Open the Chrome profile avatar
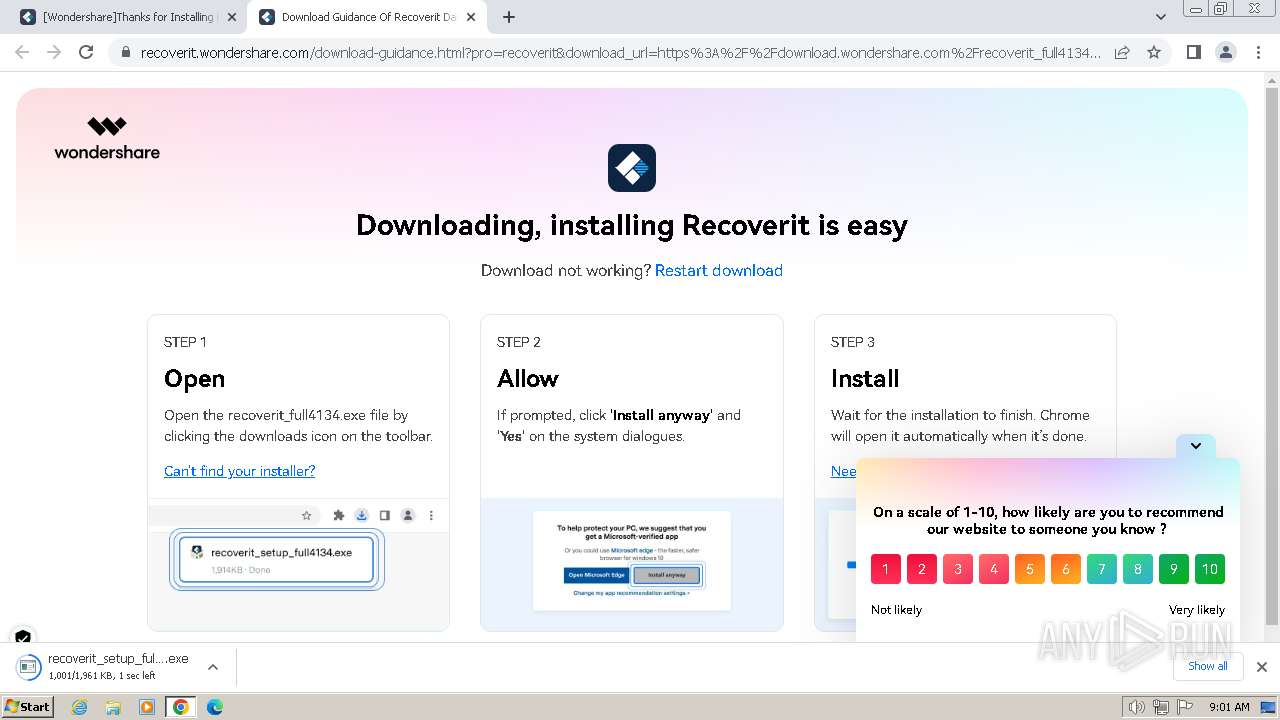1280x720 pixels. [1226, 52]
